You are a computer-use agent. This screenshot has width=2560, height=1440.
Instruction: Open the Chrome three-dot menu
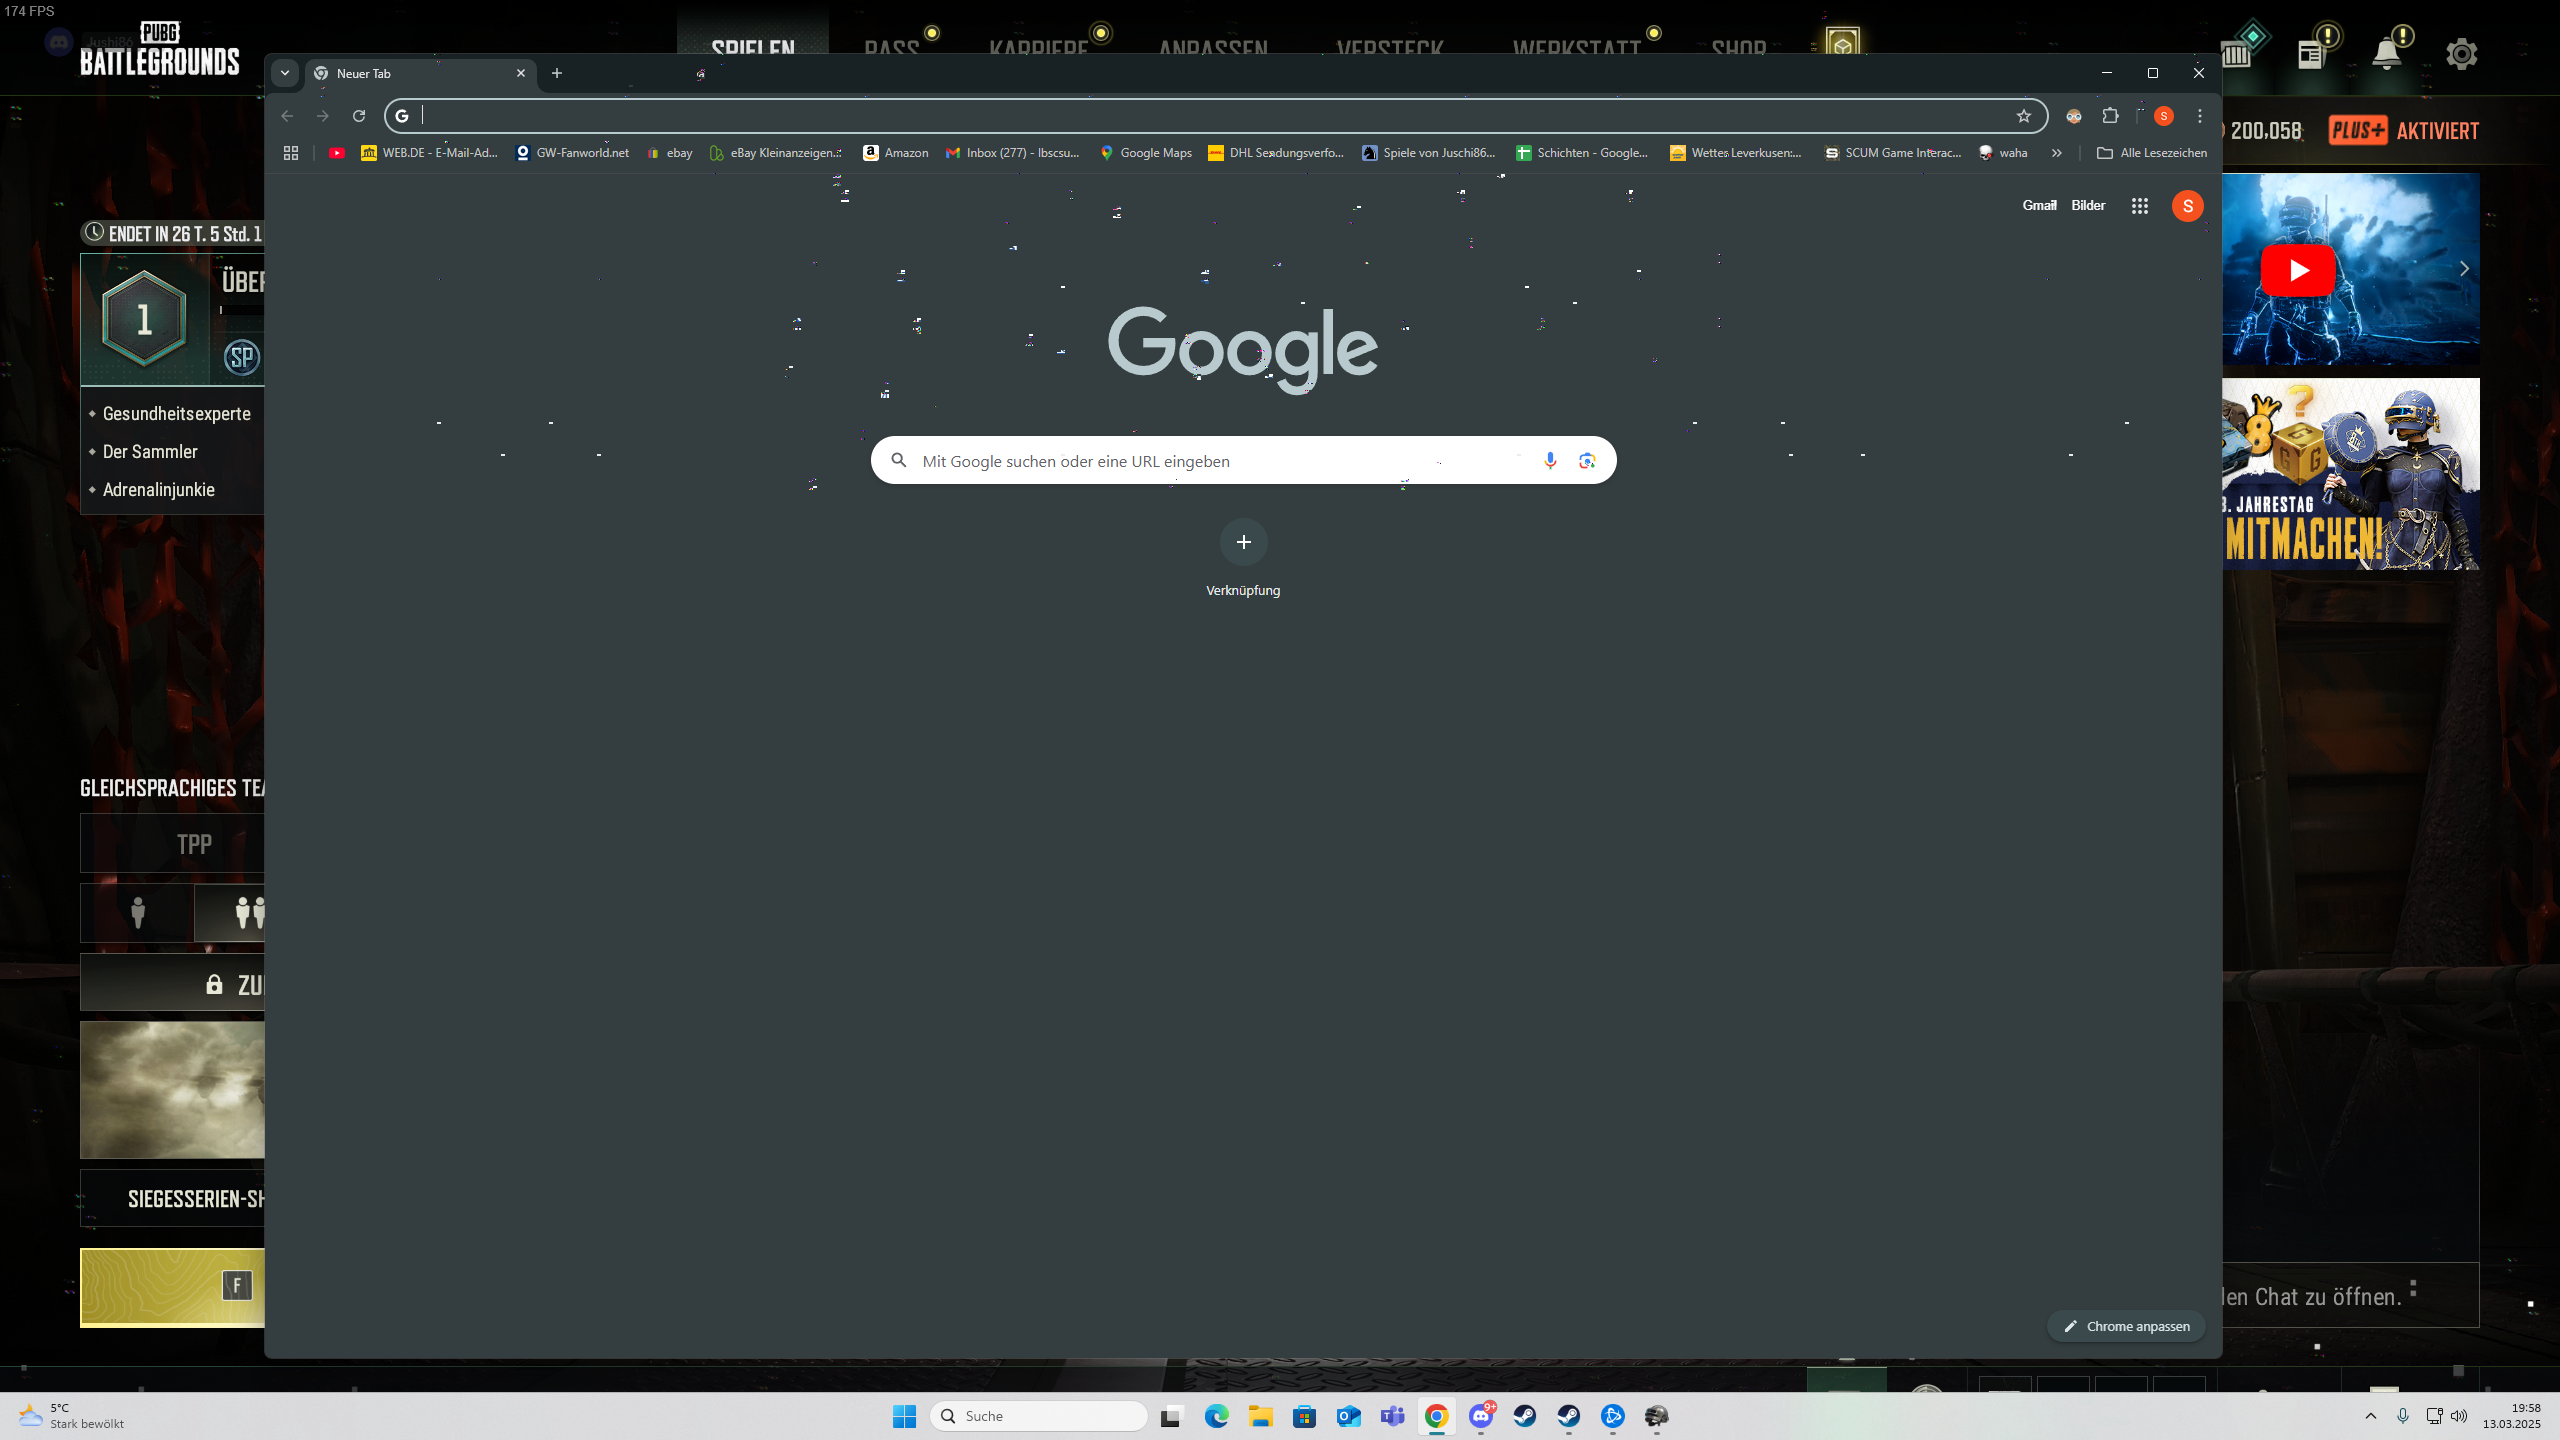(2200, 116)
